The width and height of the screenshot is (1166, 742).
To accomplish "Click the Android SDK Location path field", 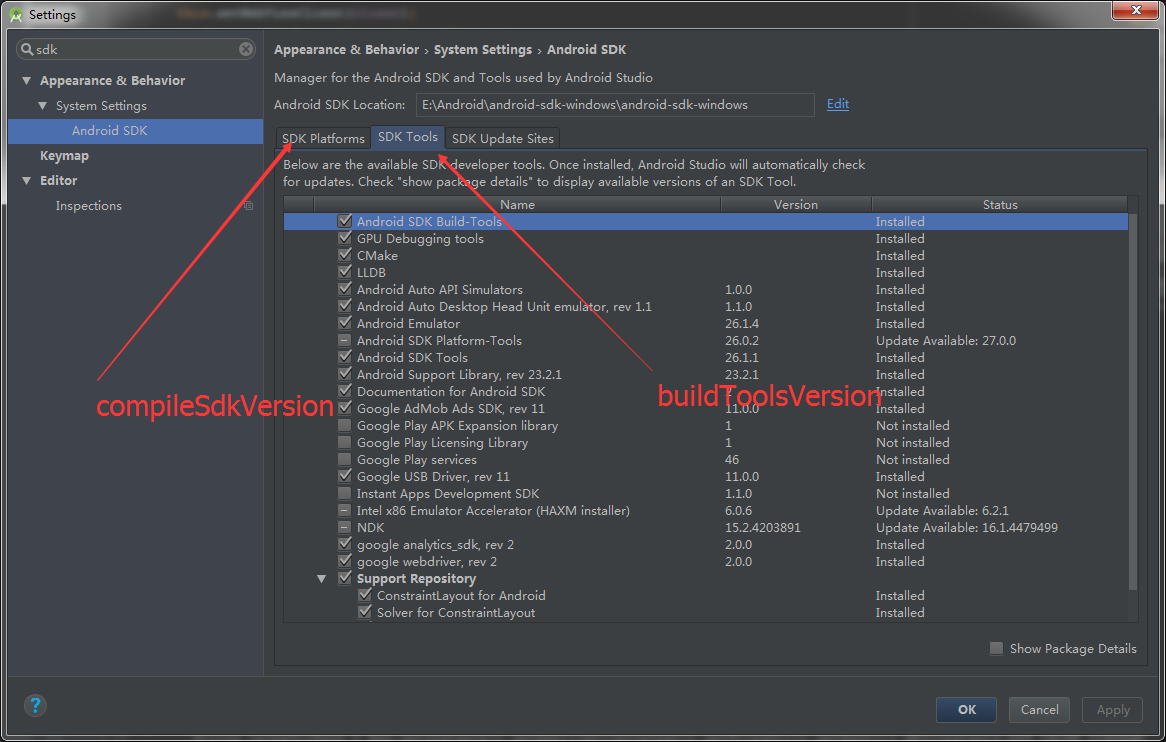I will pyautogui.click(x=615, y=105).
